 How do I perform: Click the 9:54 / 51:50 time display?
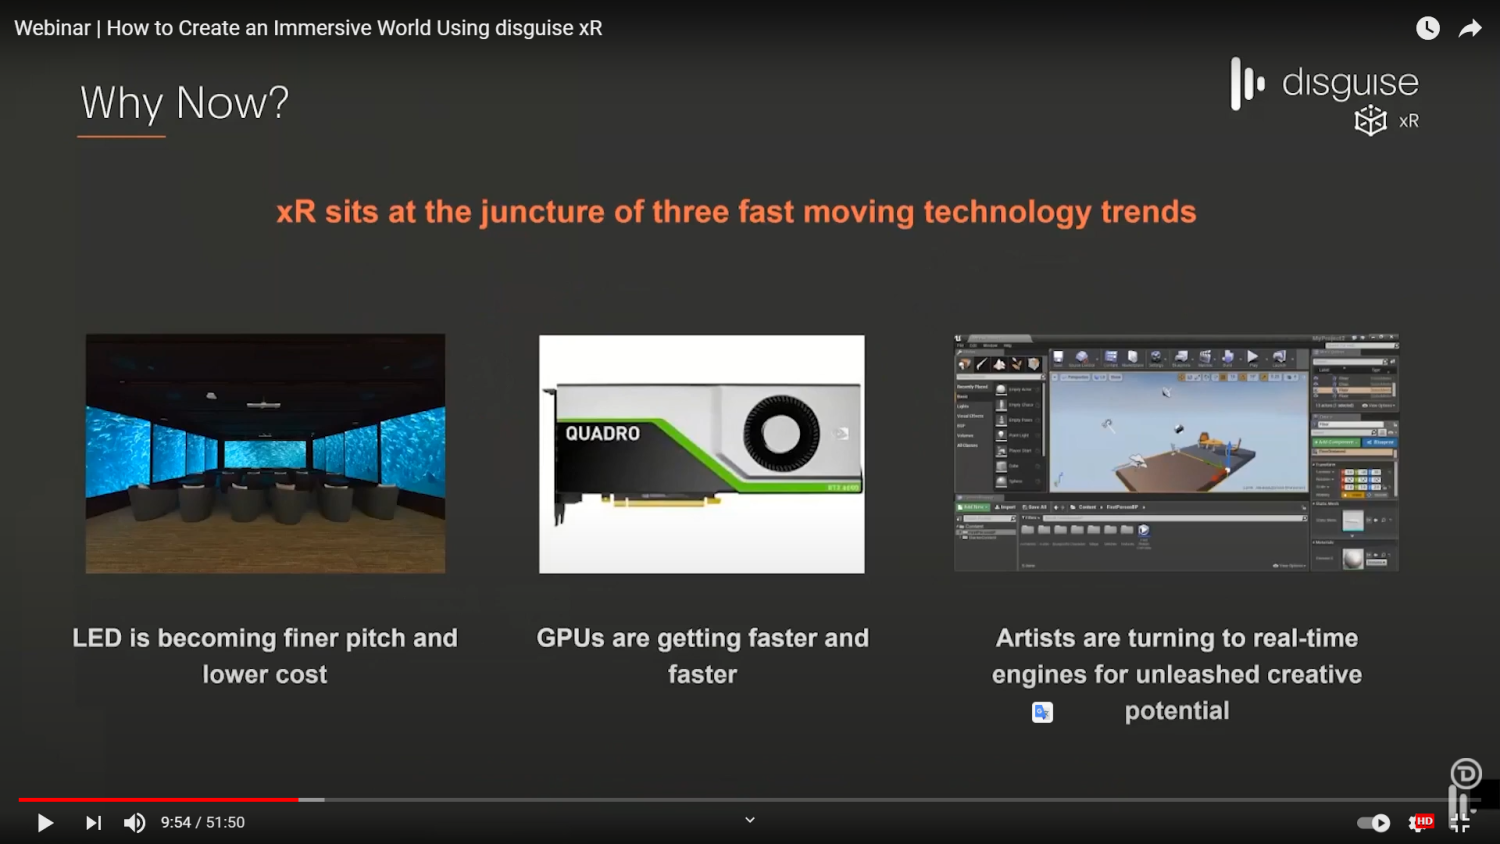point(203,823)
